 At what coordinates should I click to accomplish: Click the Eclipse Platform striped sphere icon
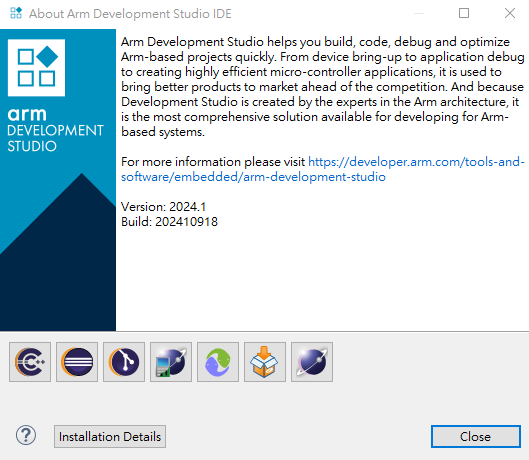[x=77, y=362]
